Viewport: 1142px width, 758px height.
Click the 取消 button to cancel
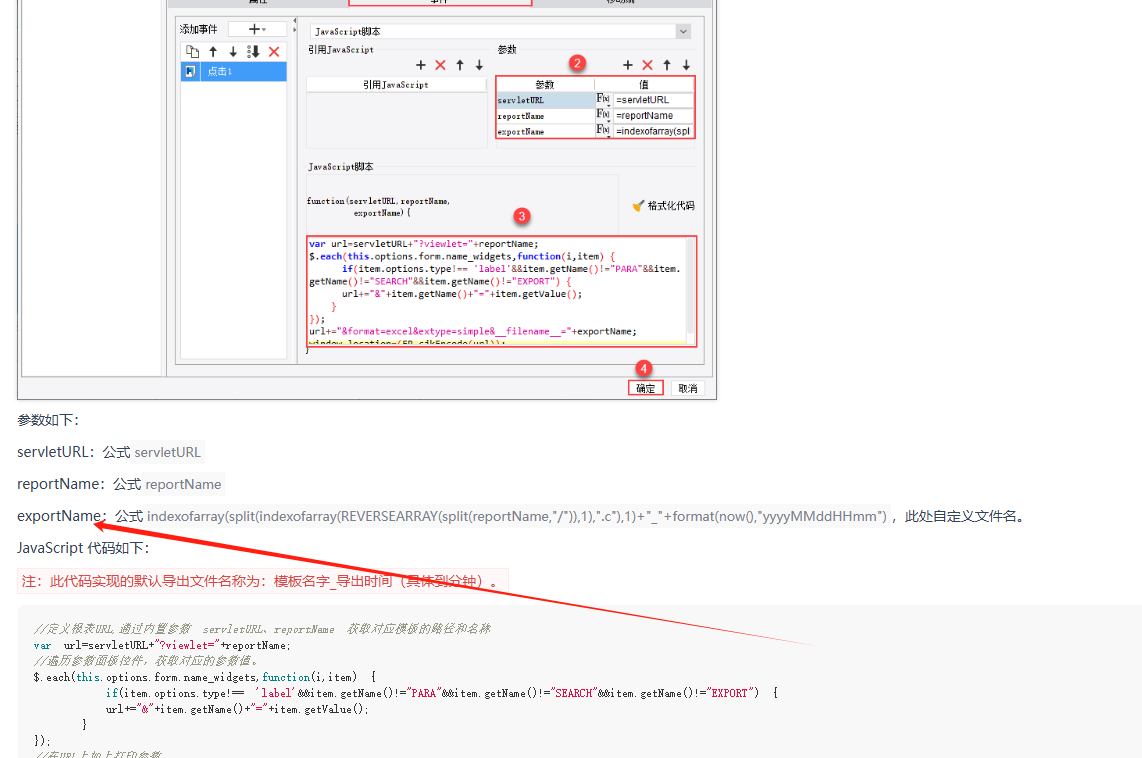(x=687, y=388)
